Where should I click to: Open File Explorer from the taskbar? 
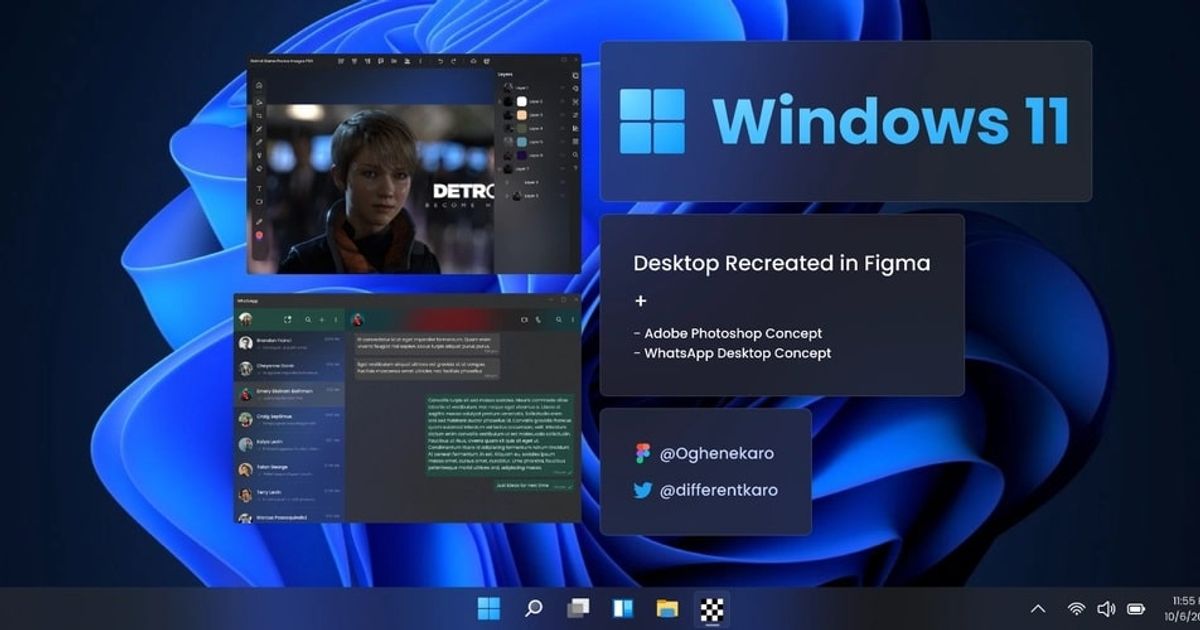tap(668, 607)
